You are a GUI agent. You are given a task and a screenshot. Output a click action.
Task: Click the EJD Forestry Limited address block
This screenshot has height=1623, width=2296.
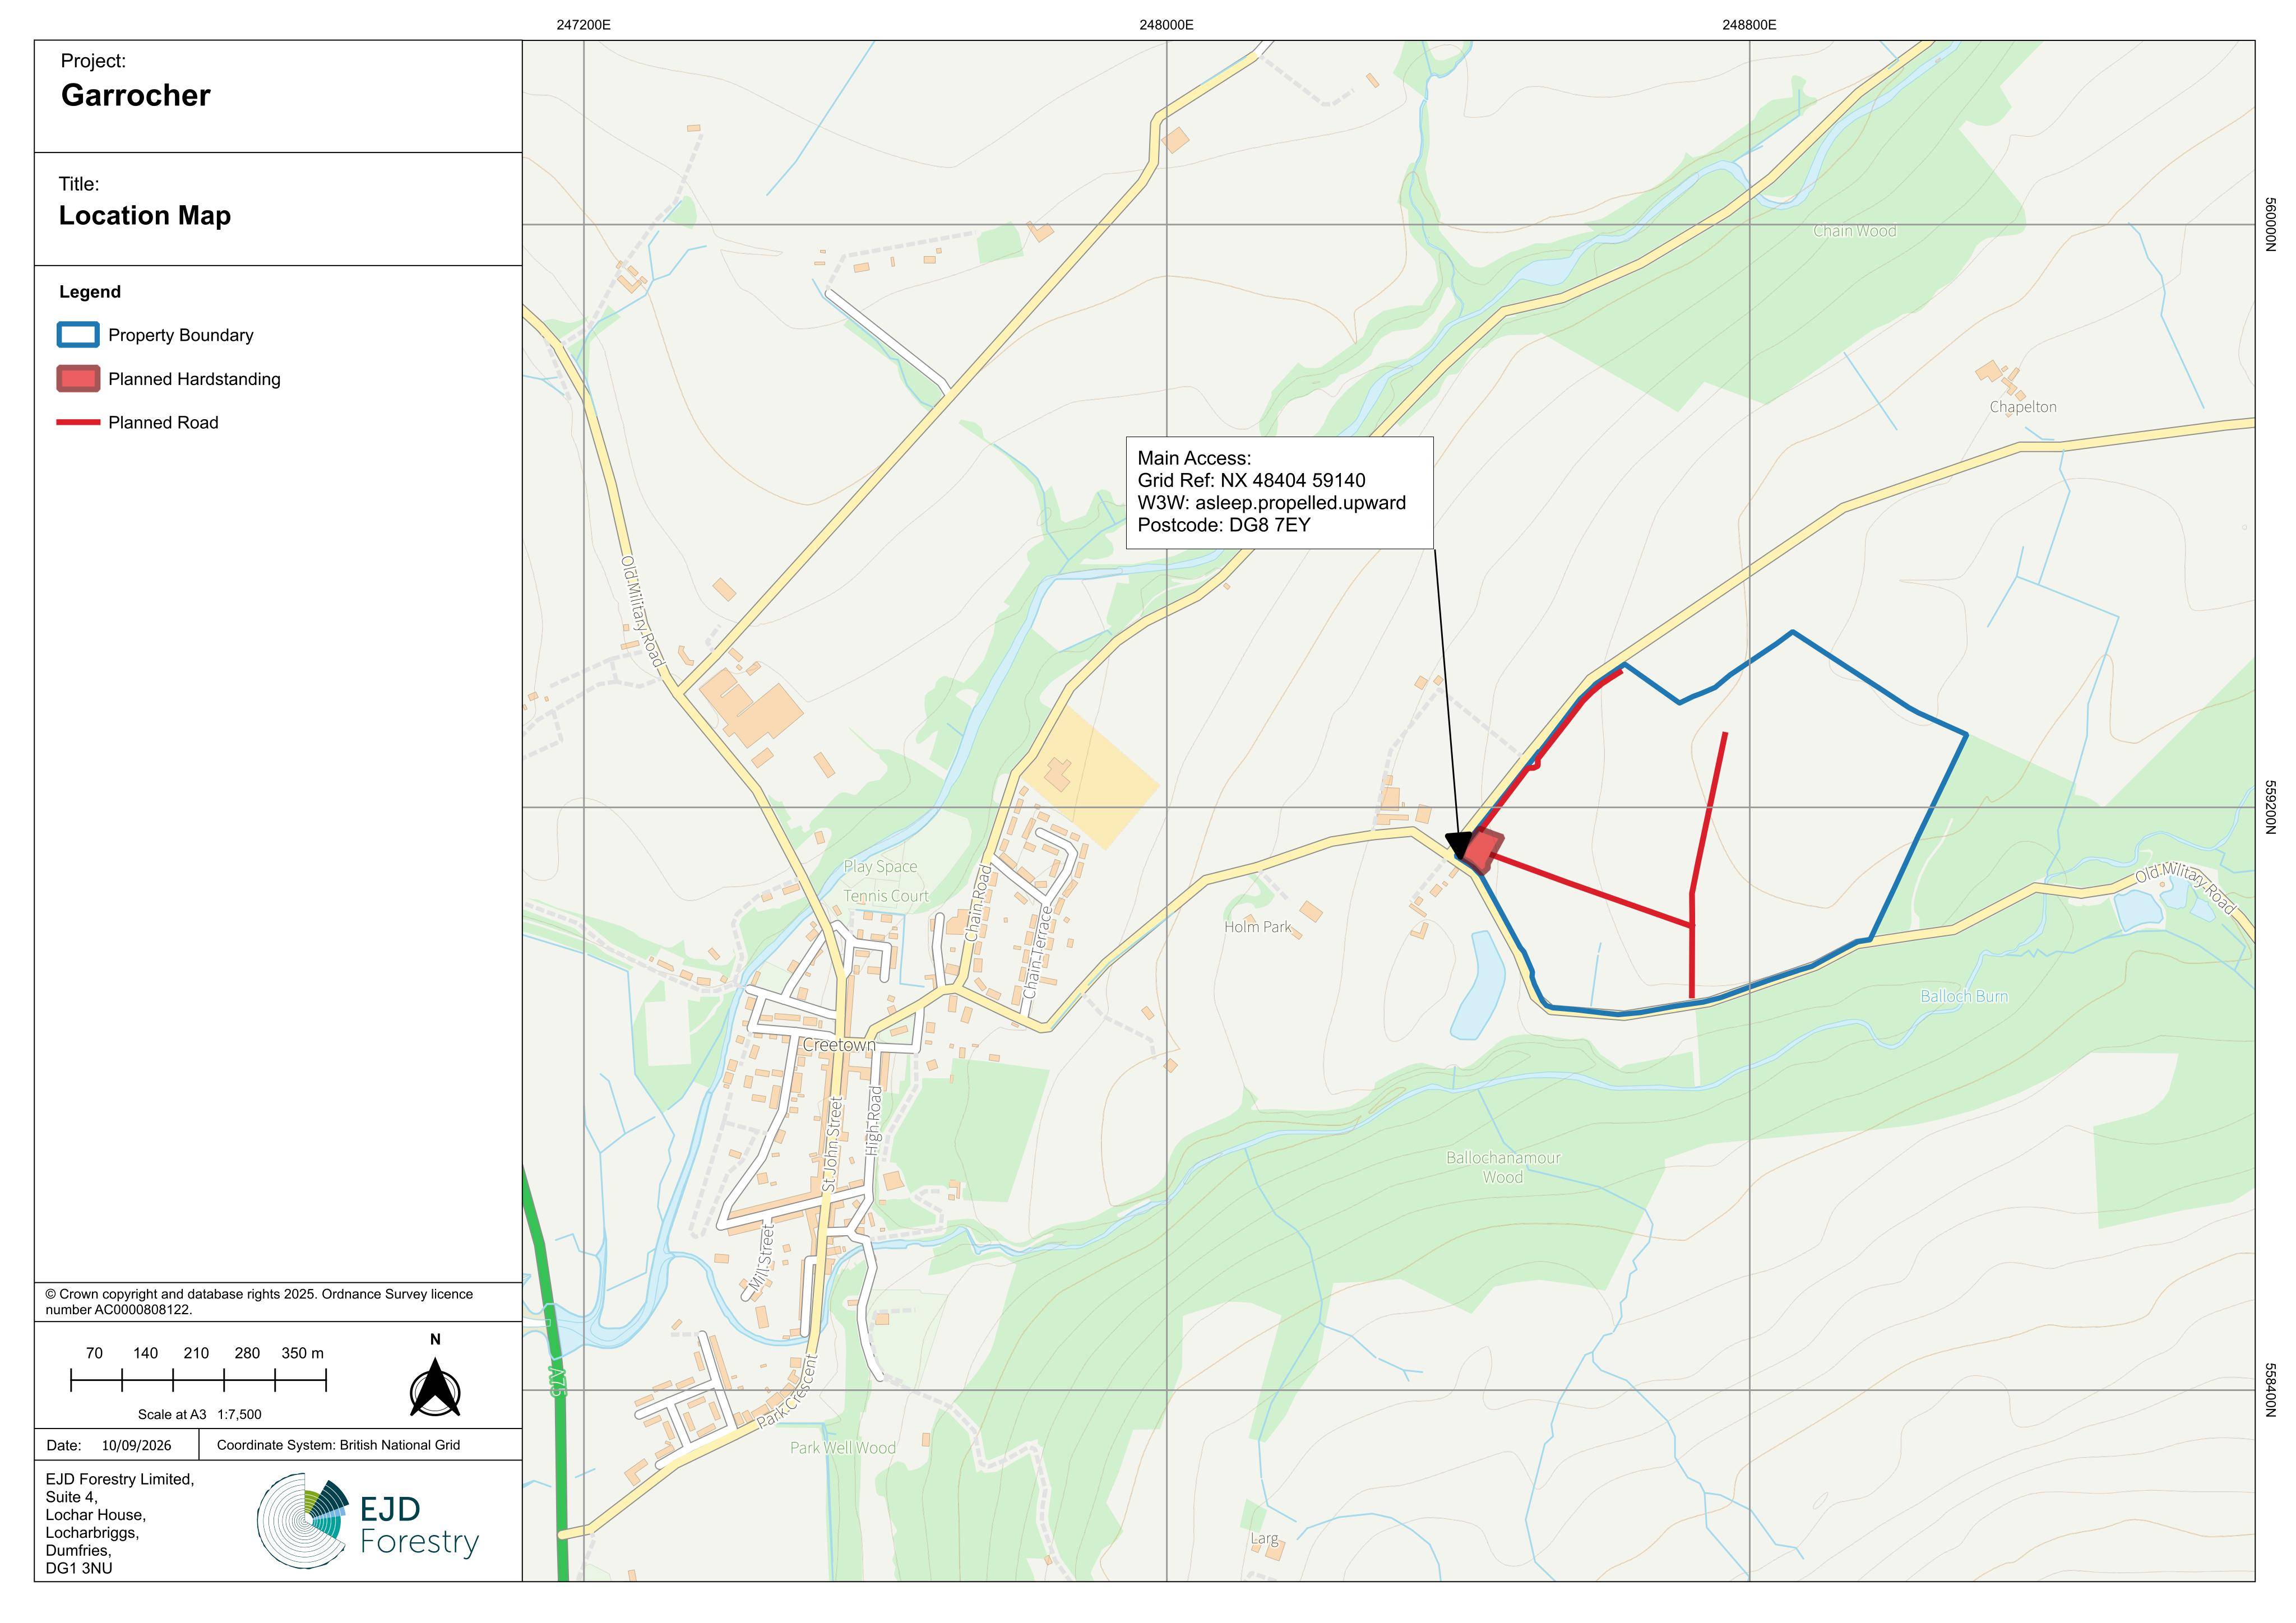120,1523
